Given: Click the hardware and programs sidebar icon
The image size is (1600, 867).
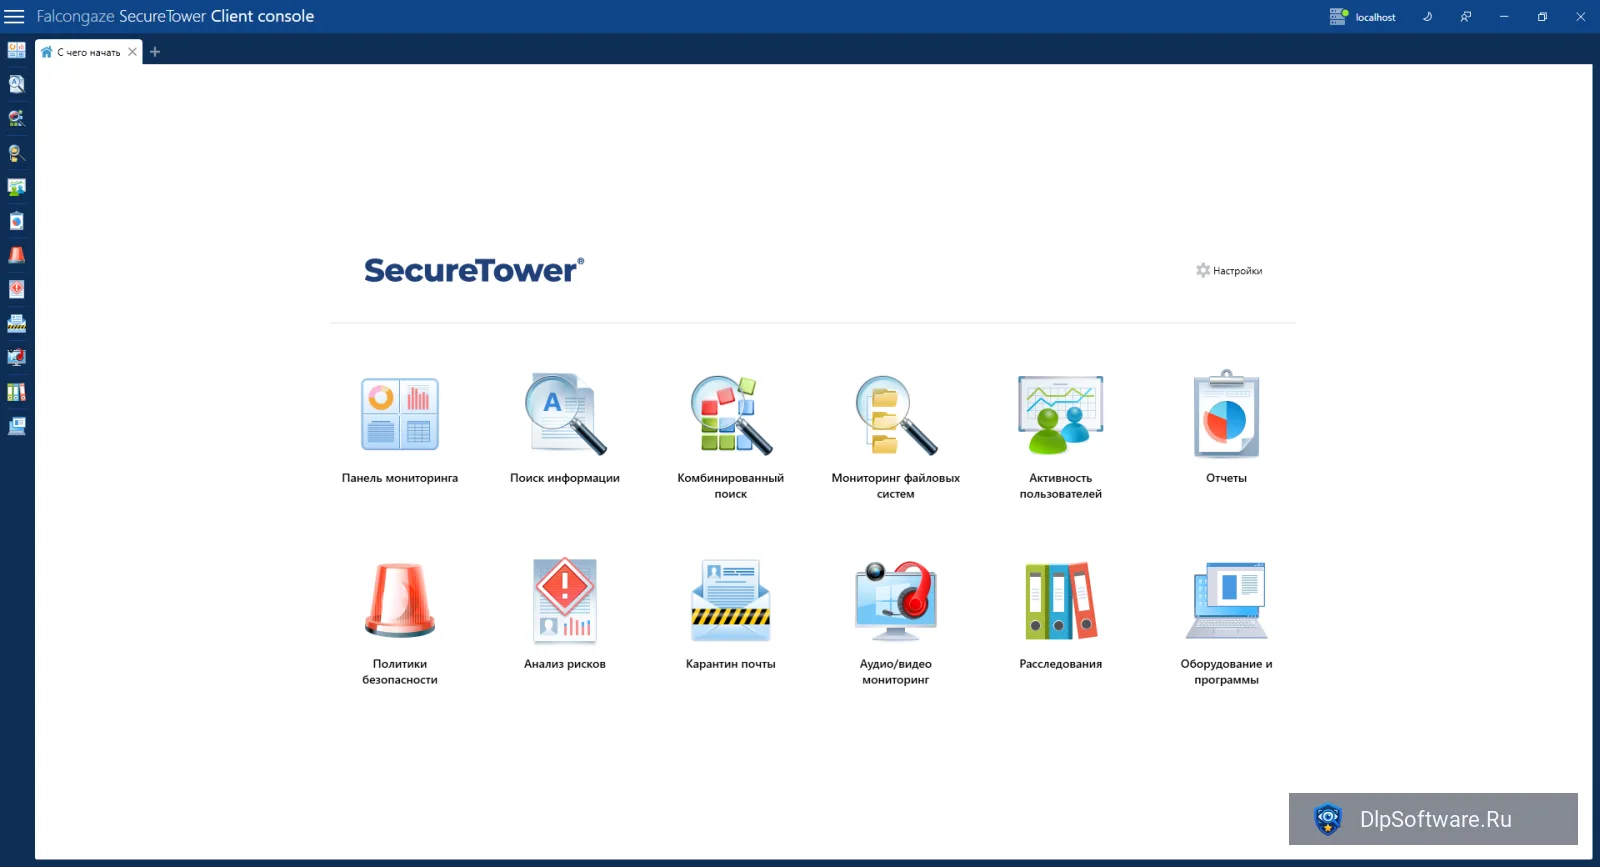Looking at the screenshot, I should click(x=17, y=426).
